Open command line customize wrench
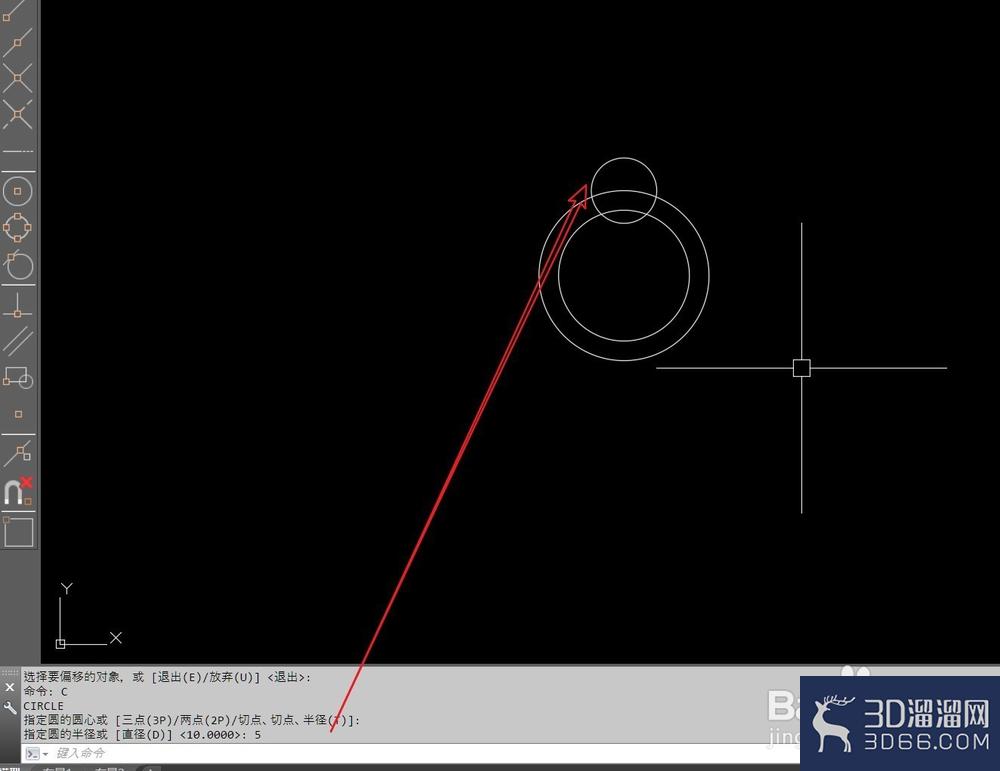 (10, 707)
